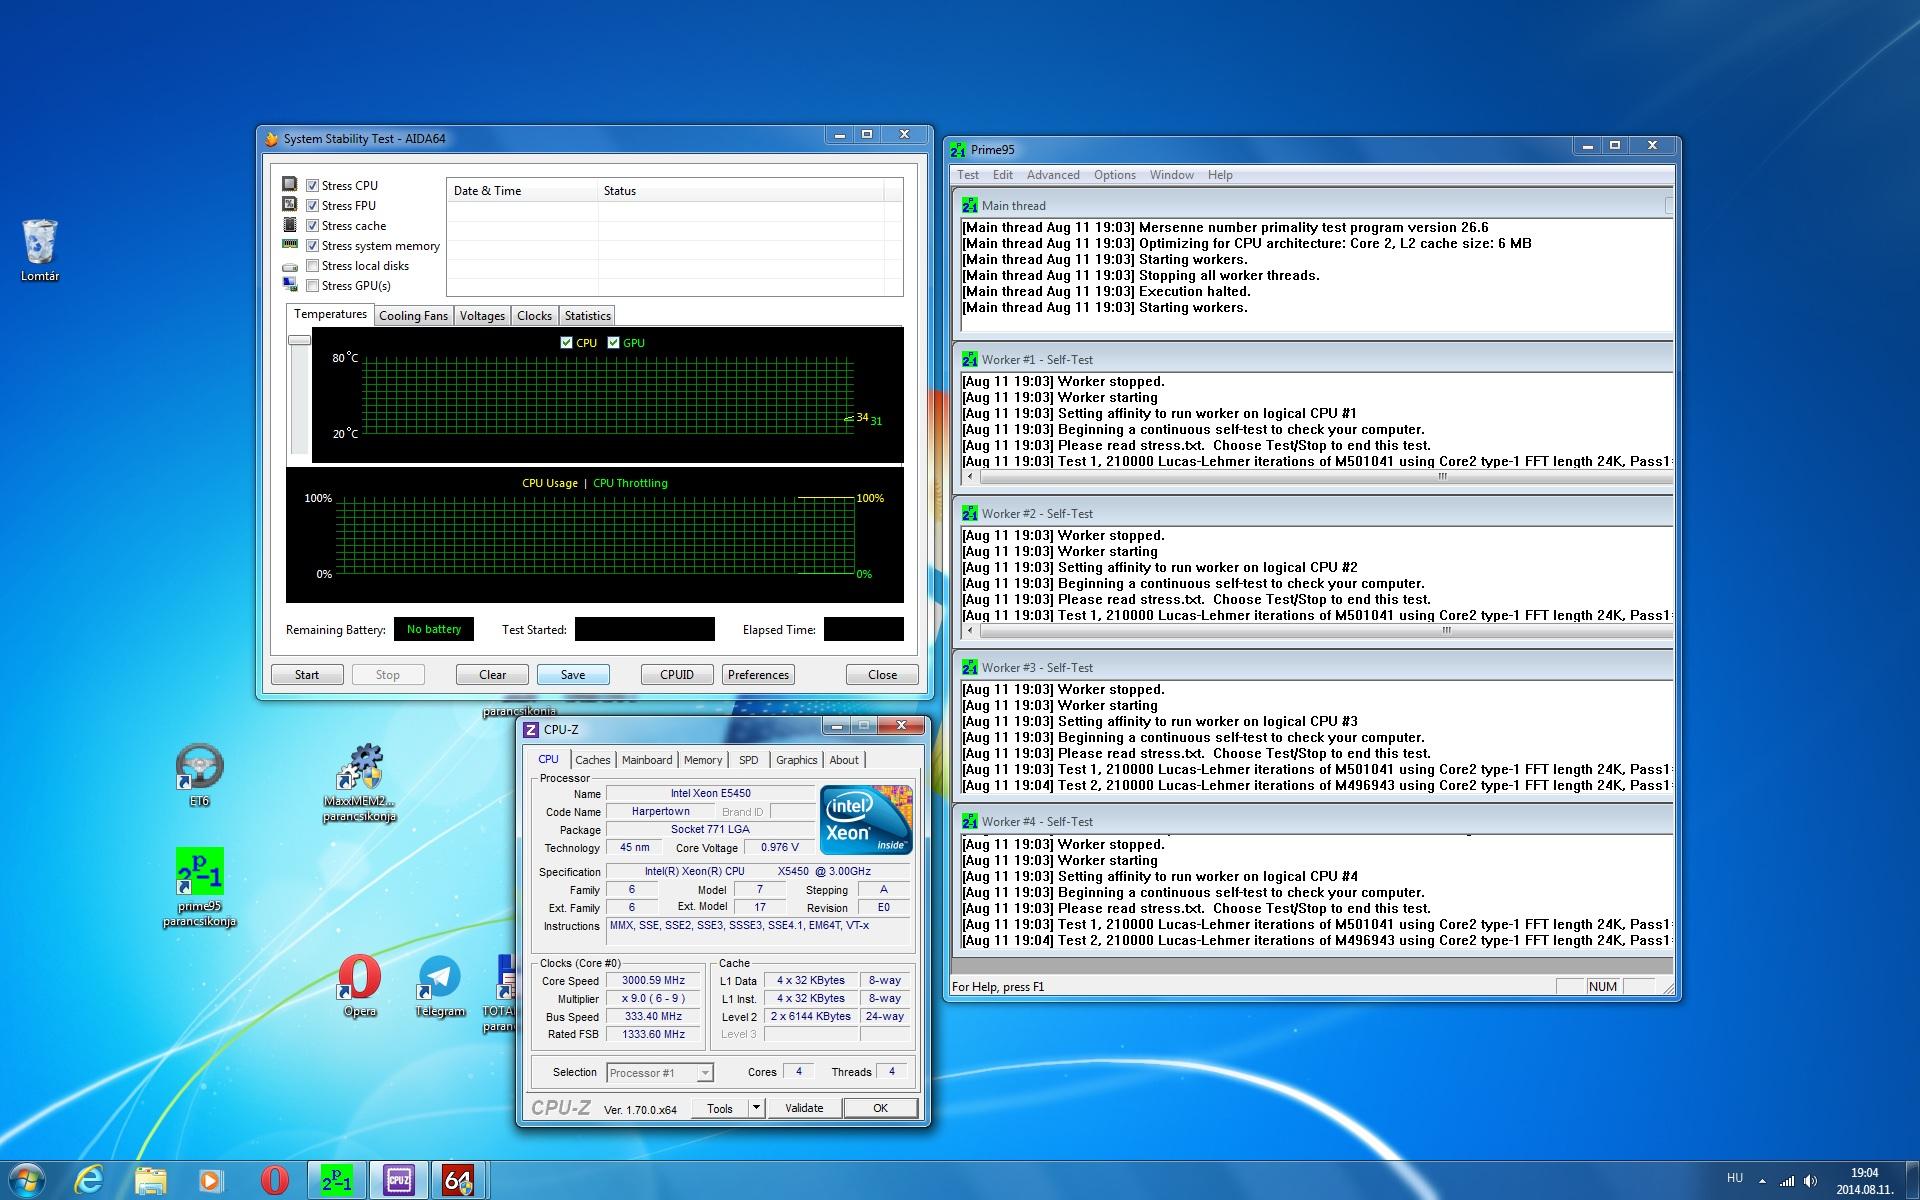Switch to the Caches tab in CPU-Z
Screen dimensions: 1920x1200
coord(592,760)
